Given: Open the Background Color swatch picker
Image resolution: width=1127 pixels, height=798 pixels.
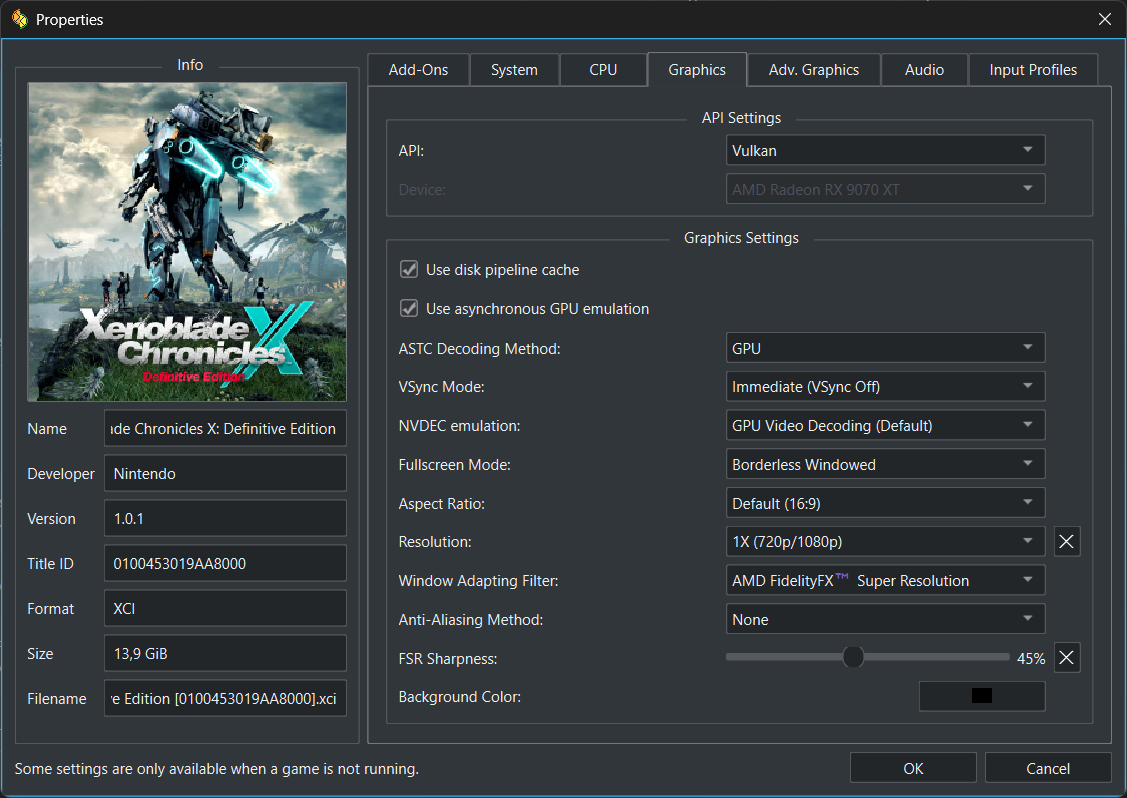Looking at the screenshot, I should click(982, 696).
